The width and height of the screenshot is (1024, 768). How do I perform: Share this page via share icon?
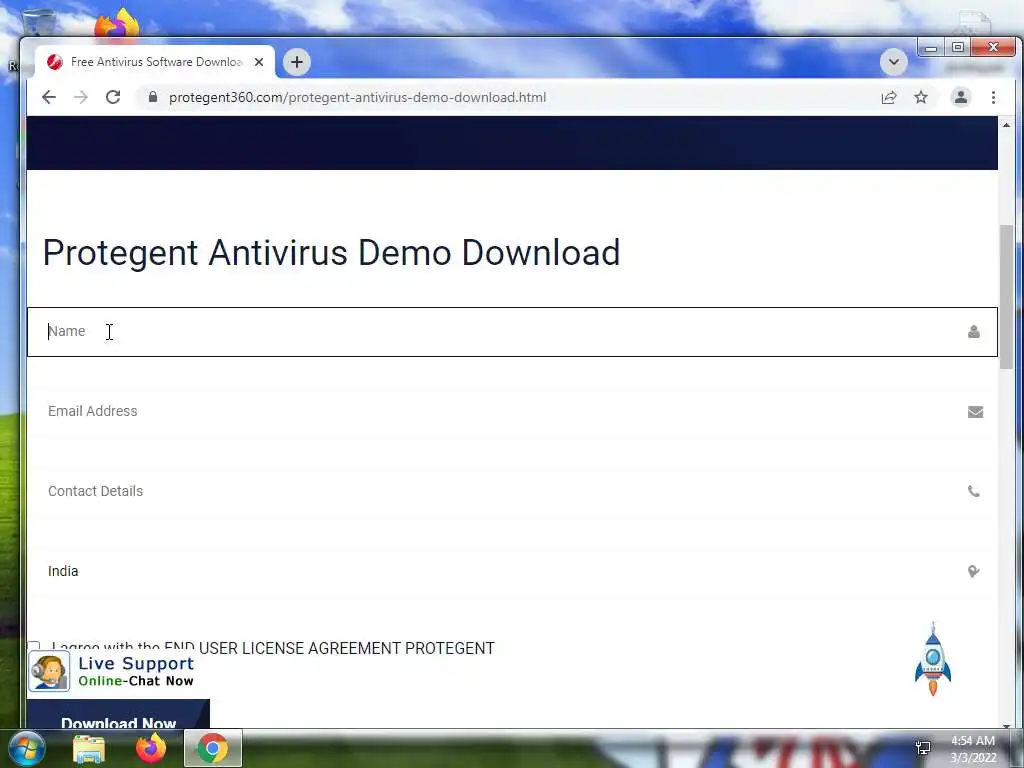[x=889, y=97]
